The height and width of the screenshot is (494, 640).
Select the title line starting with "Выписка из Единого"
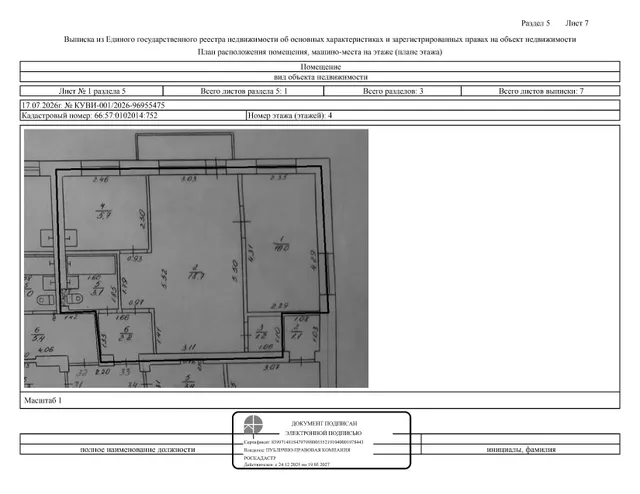(320, 40)
